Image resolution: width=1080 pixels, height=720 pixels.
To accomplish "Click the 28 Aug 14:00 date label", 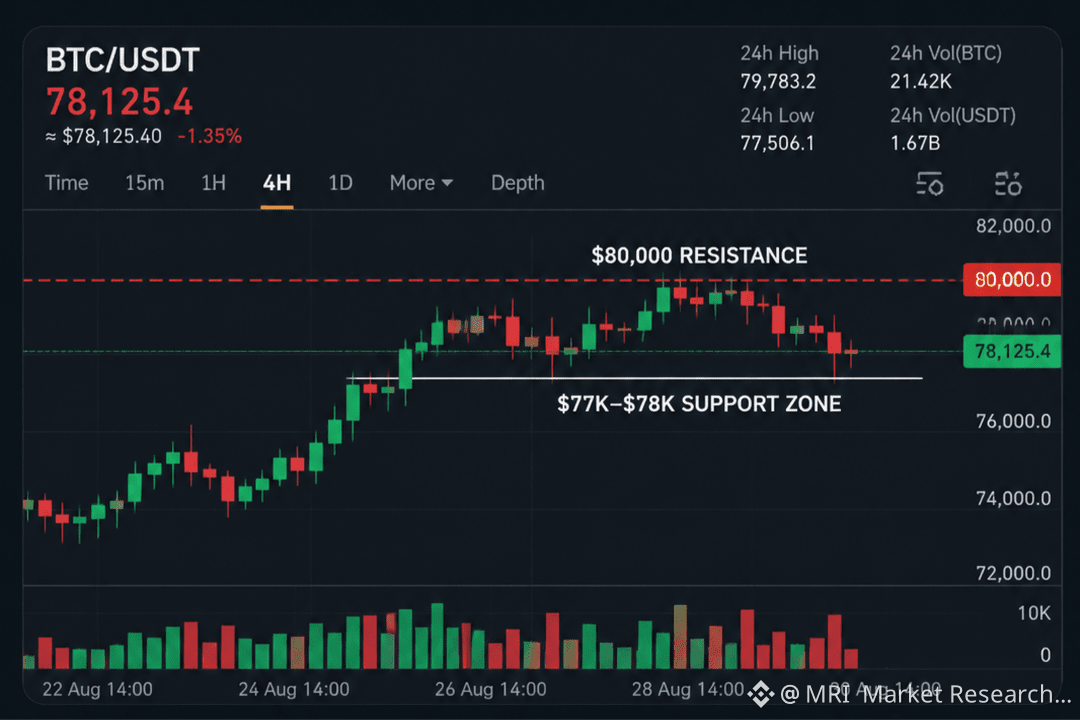I will tap(688, 689).
